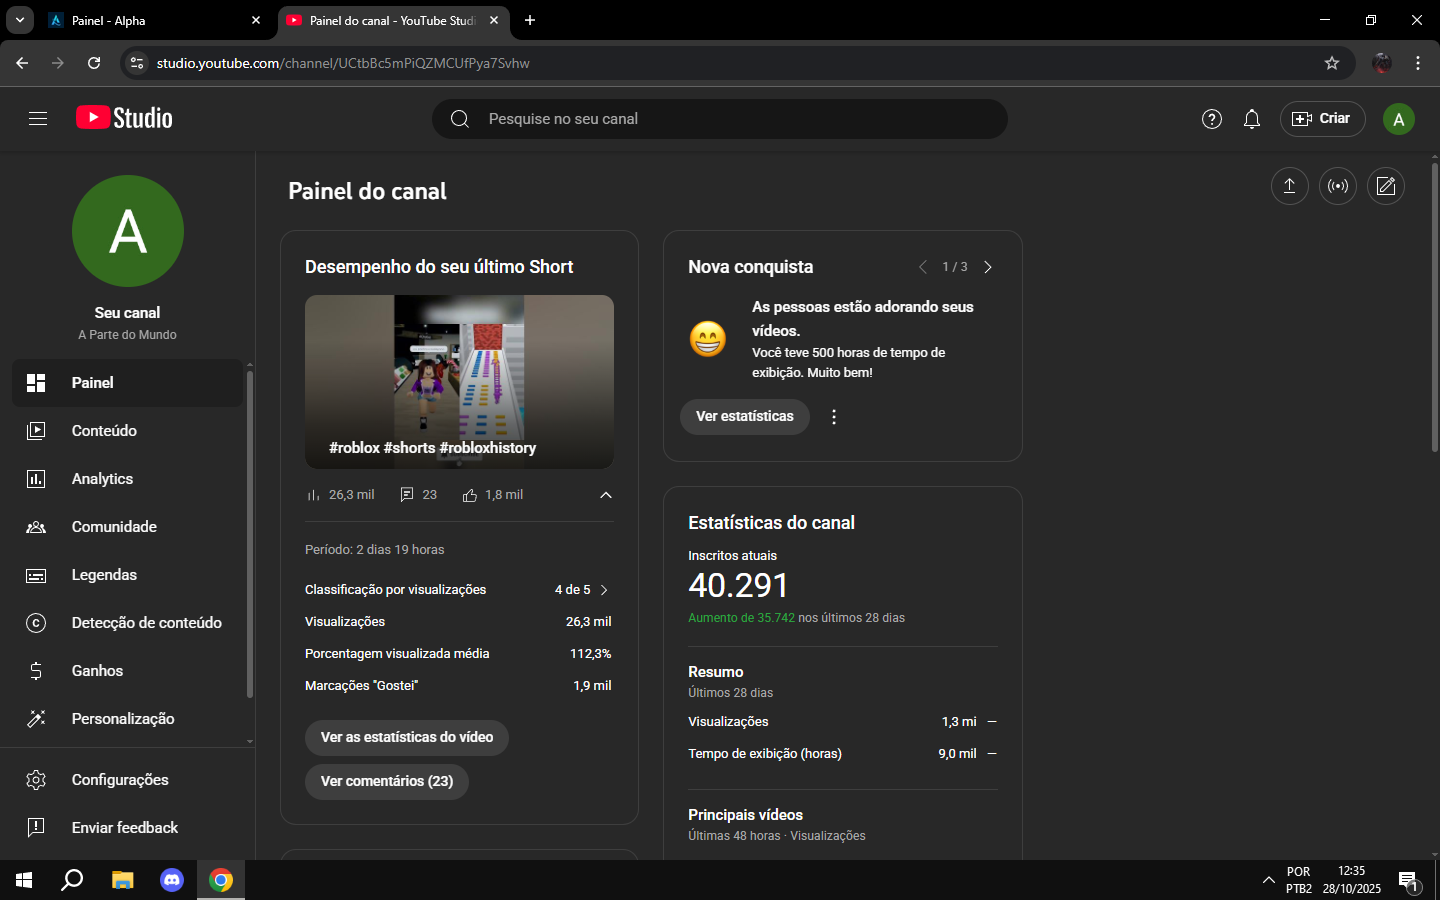This screenshot has height=900, width=1440.
Task: Open Personalização in the sidebar
Action: (127, 719)
